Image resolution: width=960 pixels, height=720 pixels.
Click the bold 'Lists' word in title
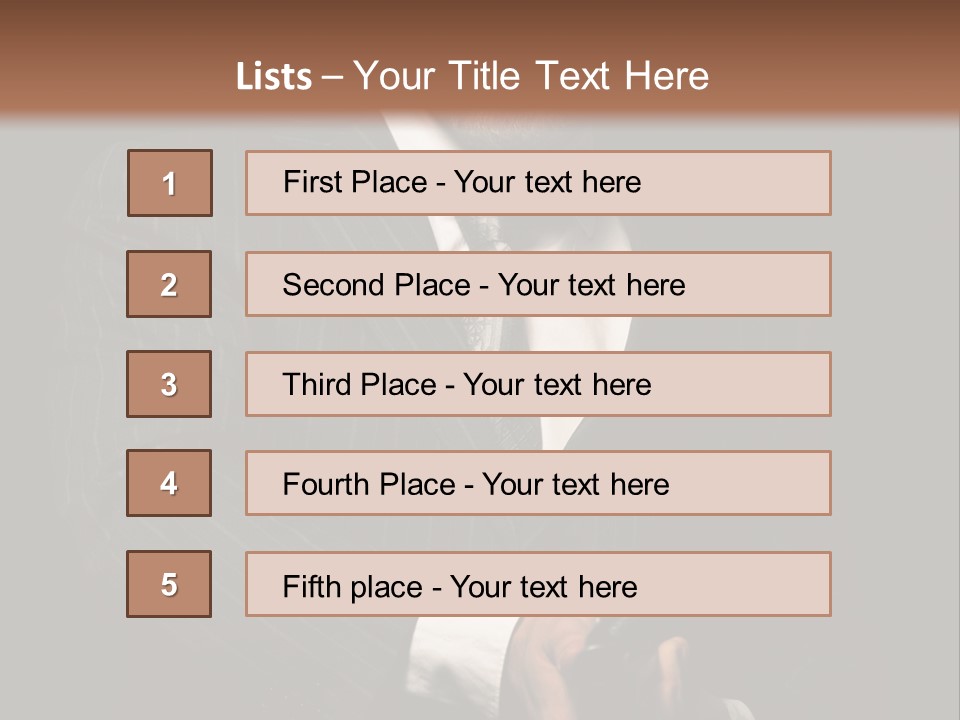[274, 77]
